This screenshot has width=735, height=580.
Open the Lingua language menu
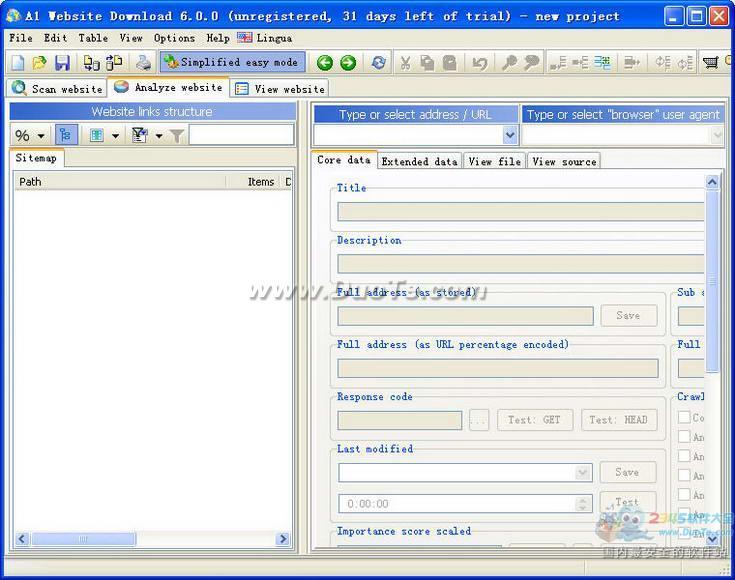coord(265,38)
